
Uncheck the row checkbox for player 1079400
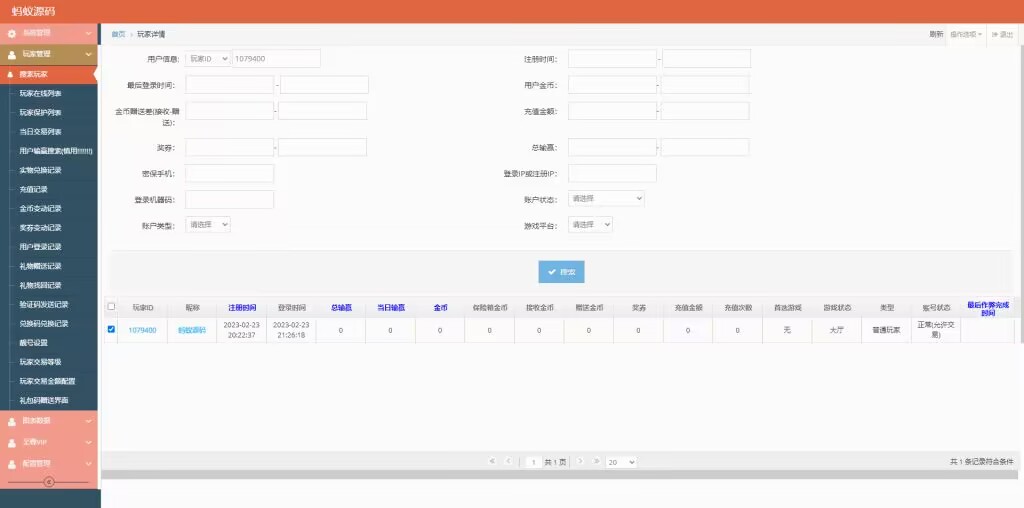(x=111, y=329)
